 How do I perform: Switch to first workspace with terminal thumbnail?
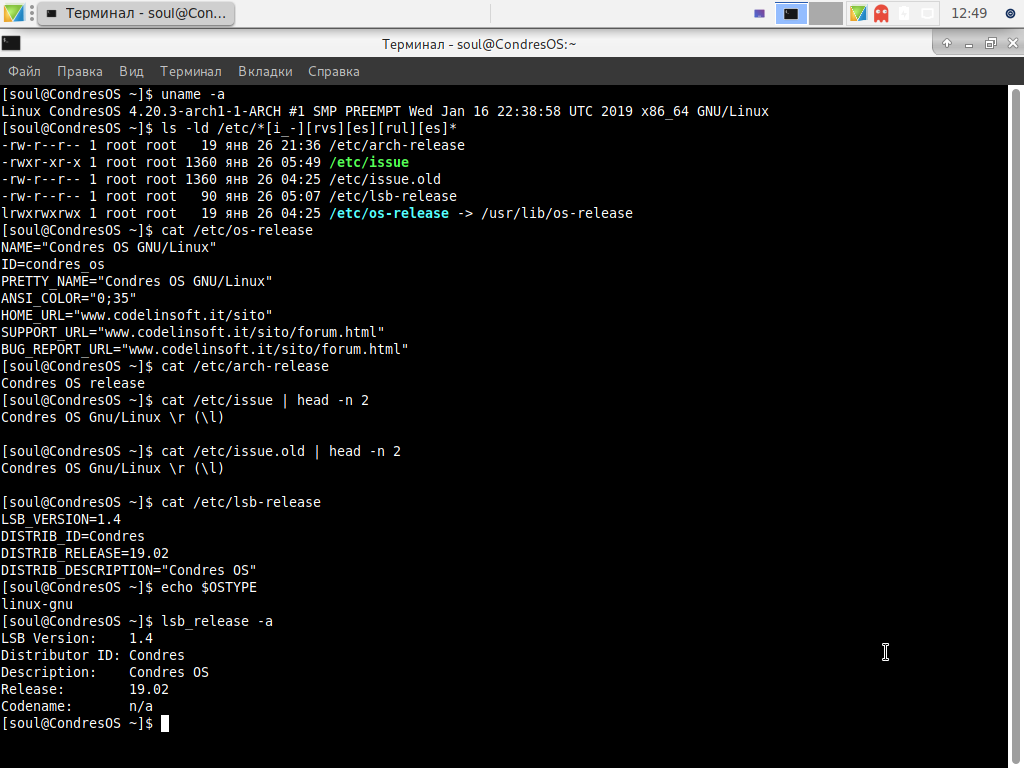[792, 13]
